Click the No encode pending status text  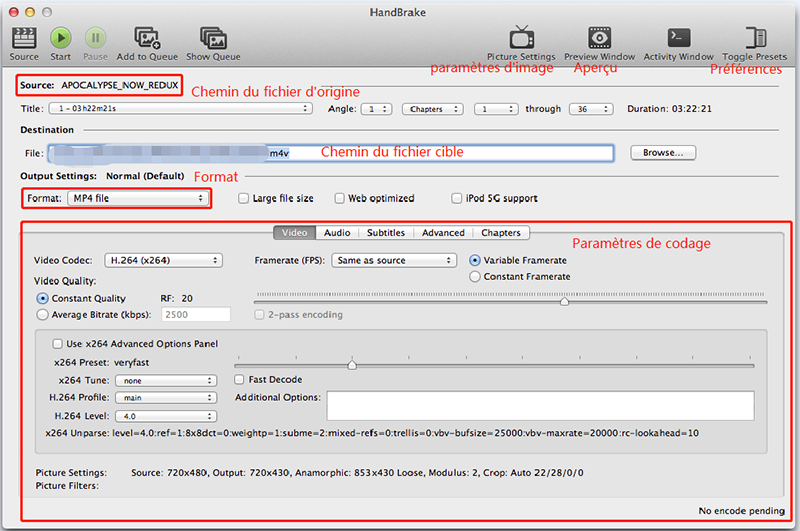[741, 511]
